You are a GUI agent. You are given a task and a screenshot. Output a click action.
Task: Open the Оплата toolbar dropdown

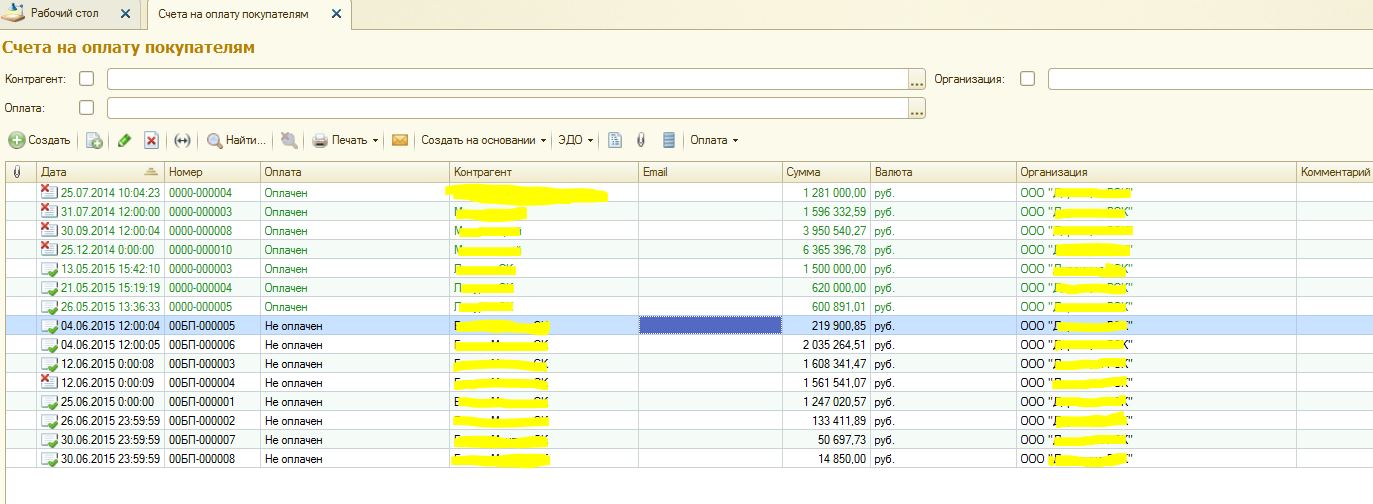click(714, 140)
